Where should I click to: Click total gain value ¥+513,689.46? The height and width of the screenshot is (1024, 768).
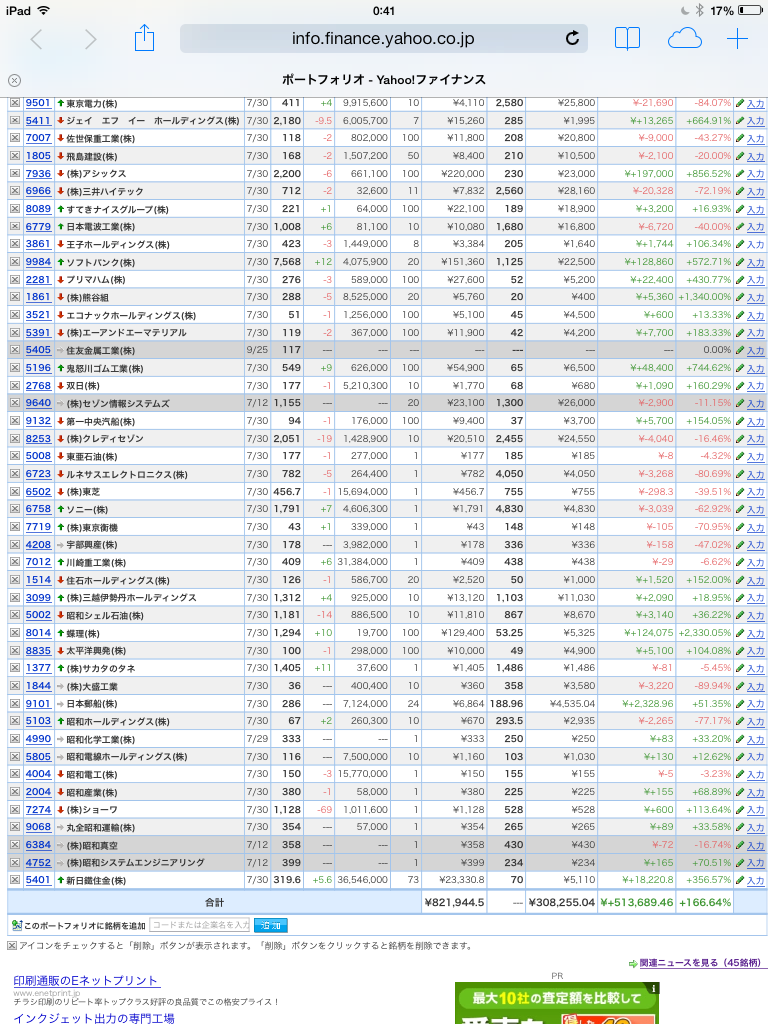click(637, 903)
